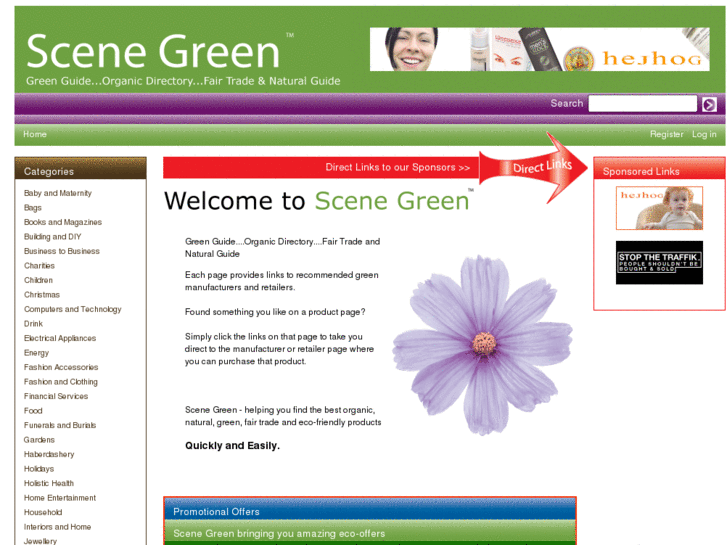This screenshot has width=727, height=545.
Task: Click the purple flower image
Action: click(482, 345)
